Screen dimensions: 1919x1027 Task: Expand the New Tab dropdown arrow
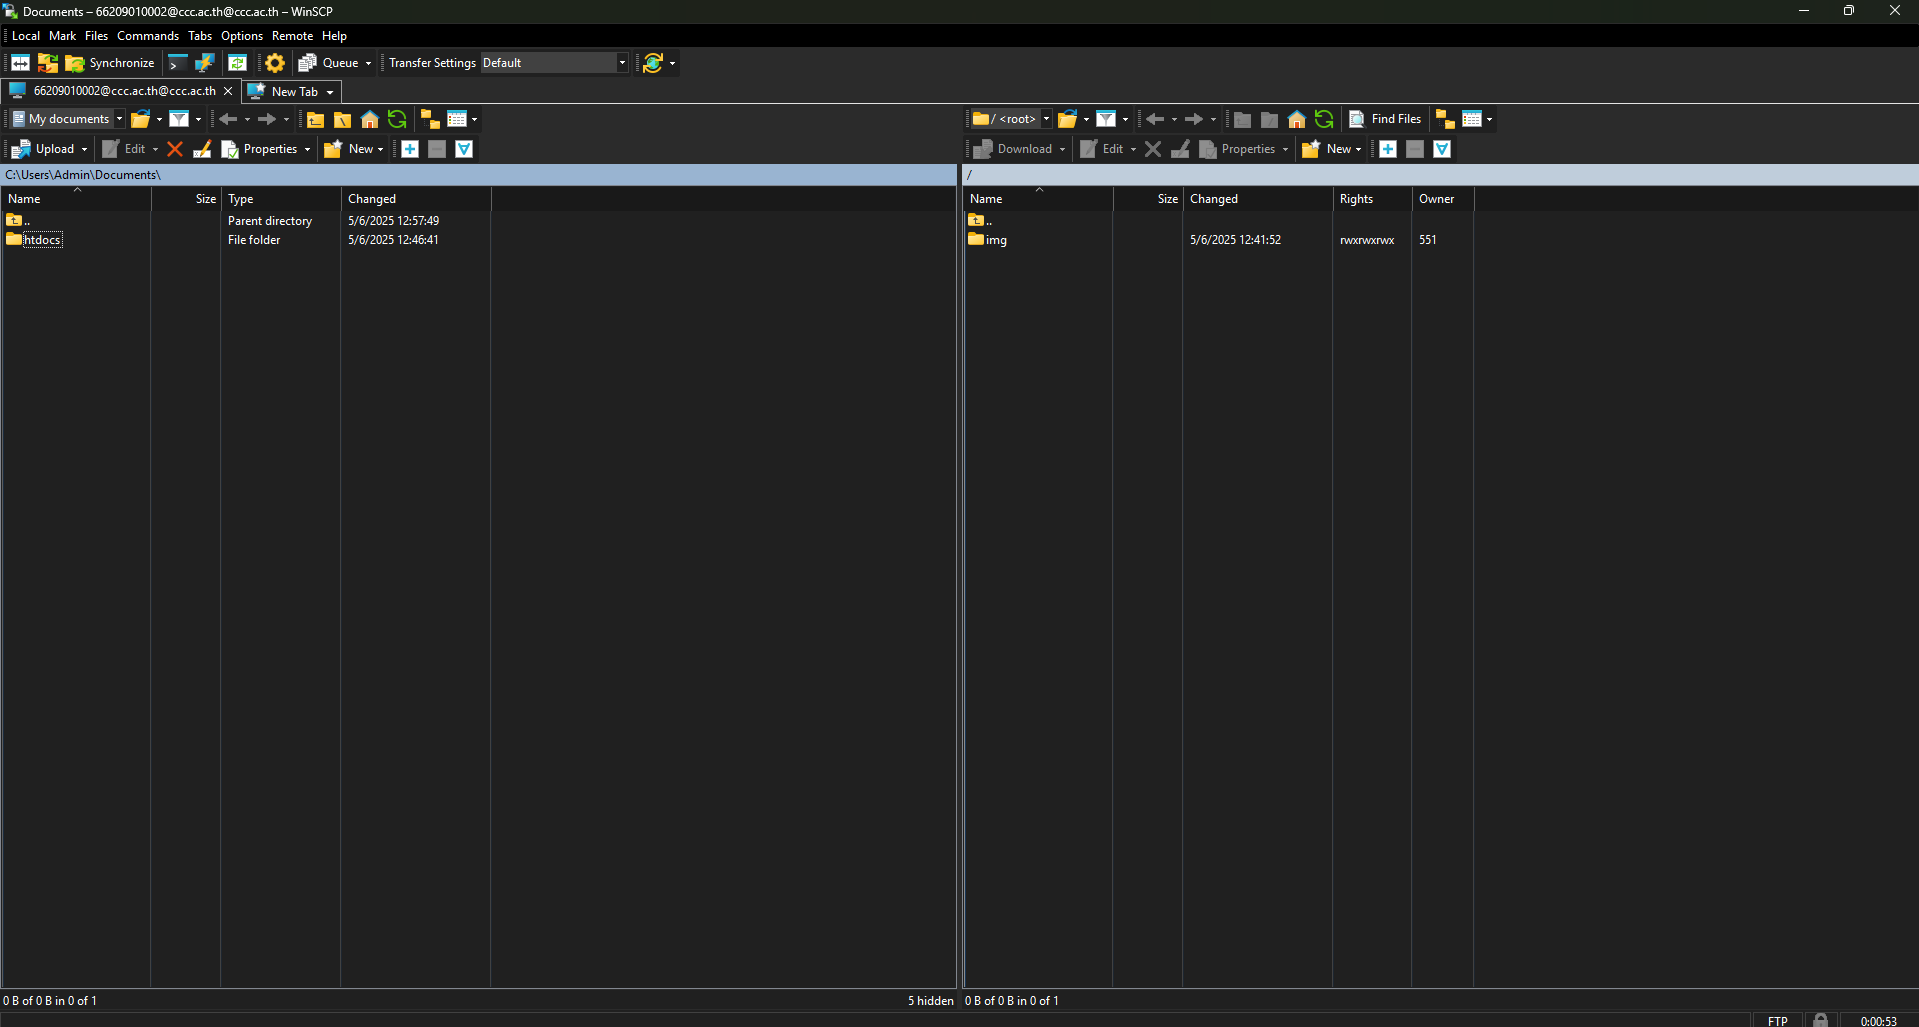pos(330,92)
